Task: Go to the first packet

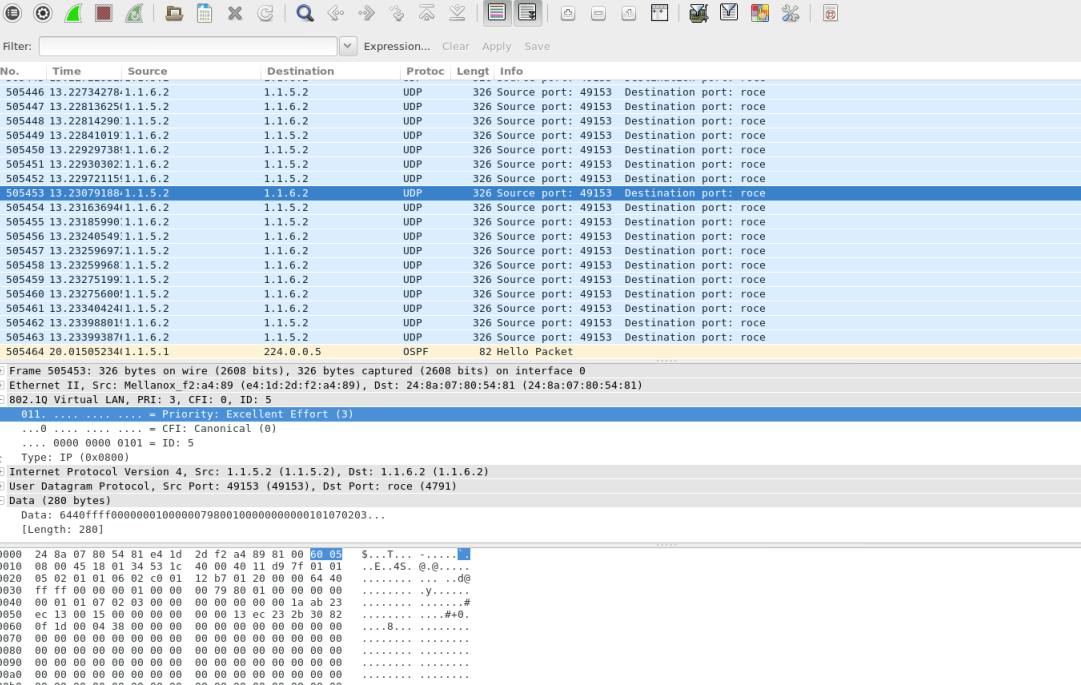Action: click(426, 13)
